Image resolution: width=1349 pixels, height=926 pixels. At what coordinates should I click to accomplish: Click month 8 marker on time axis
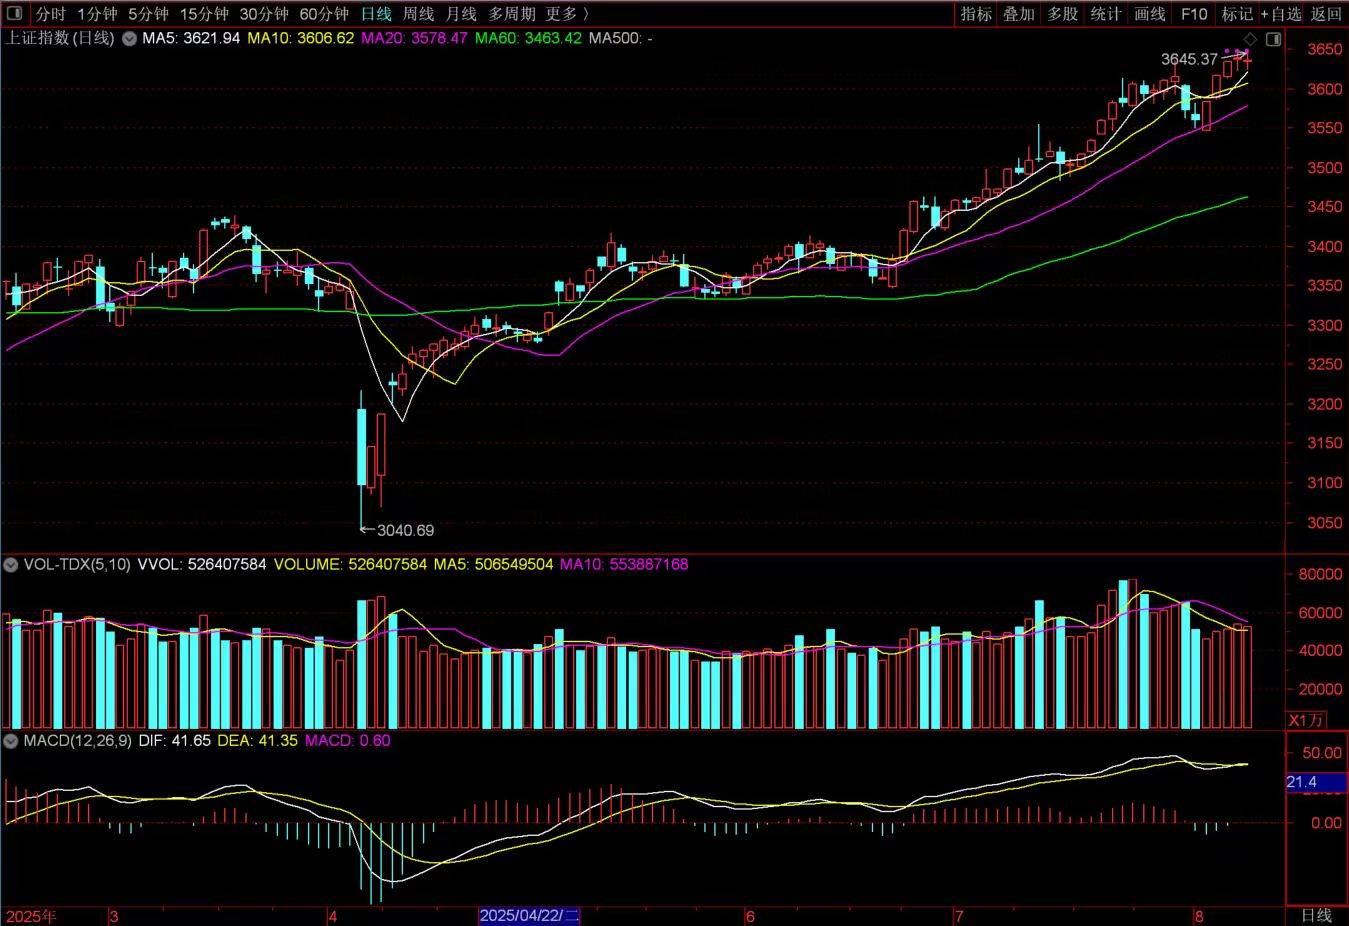[x=1197, y=916]
